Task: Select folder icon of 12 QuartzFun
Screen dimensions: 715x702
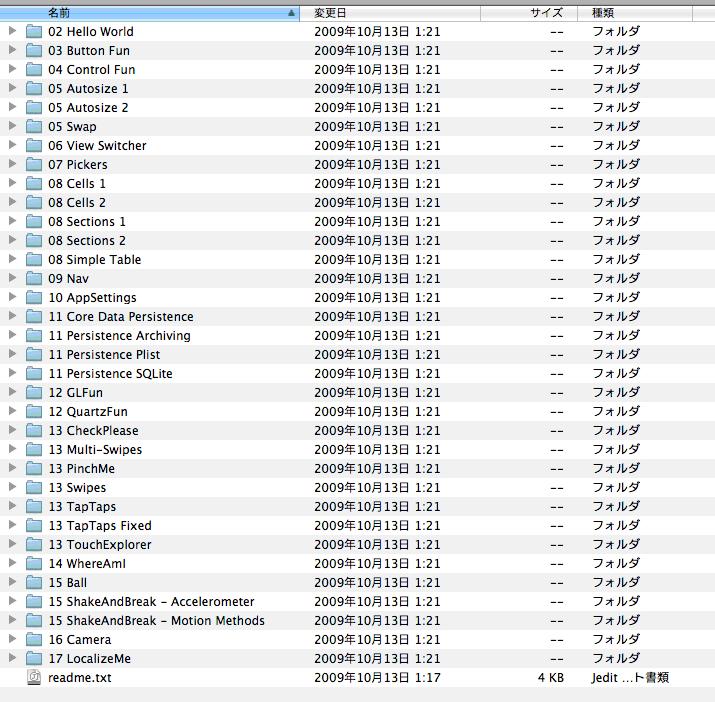Action: pyautogui.click(x=34, y=411)
